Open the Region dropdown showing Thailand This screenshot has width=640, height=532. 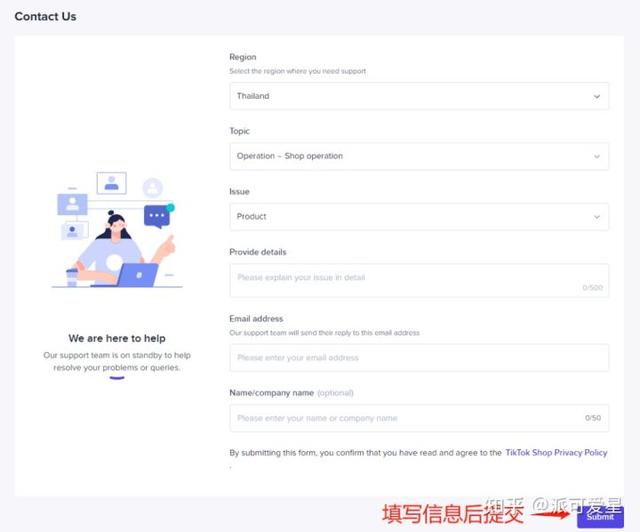418,96
